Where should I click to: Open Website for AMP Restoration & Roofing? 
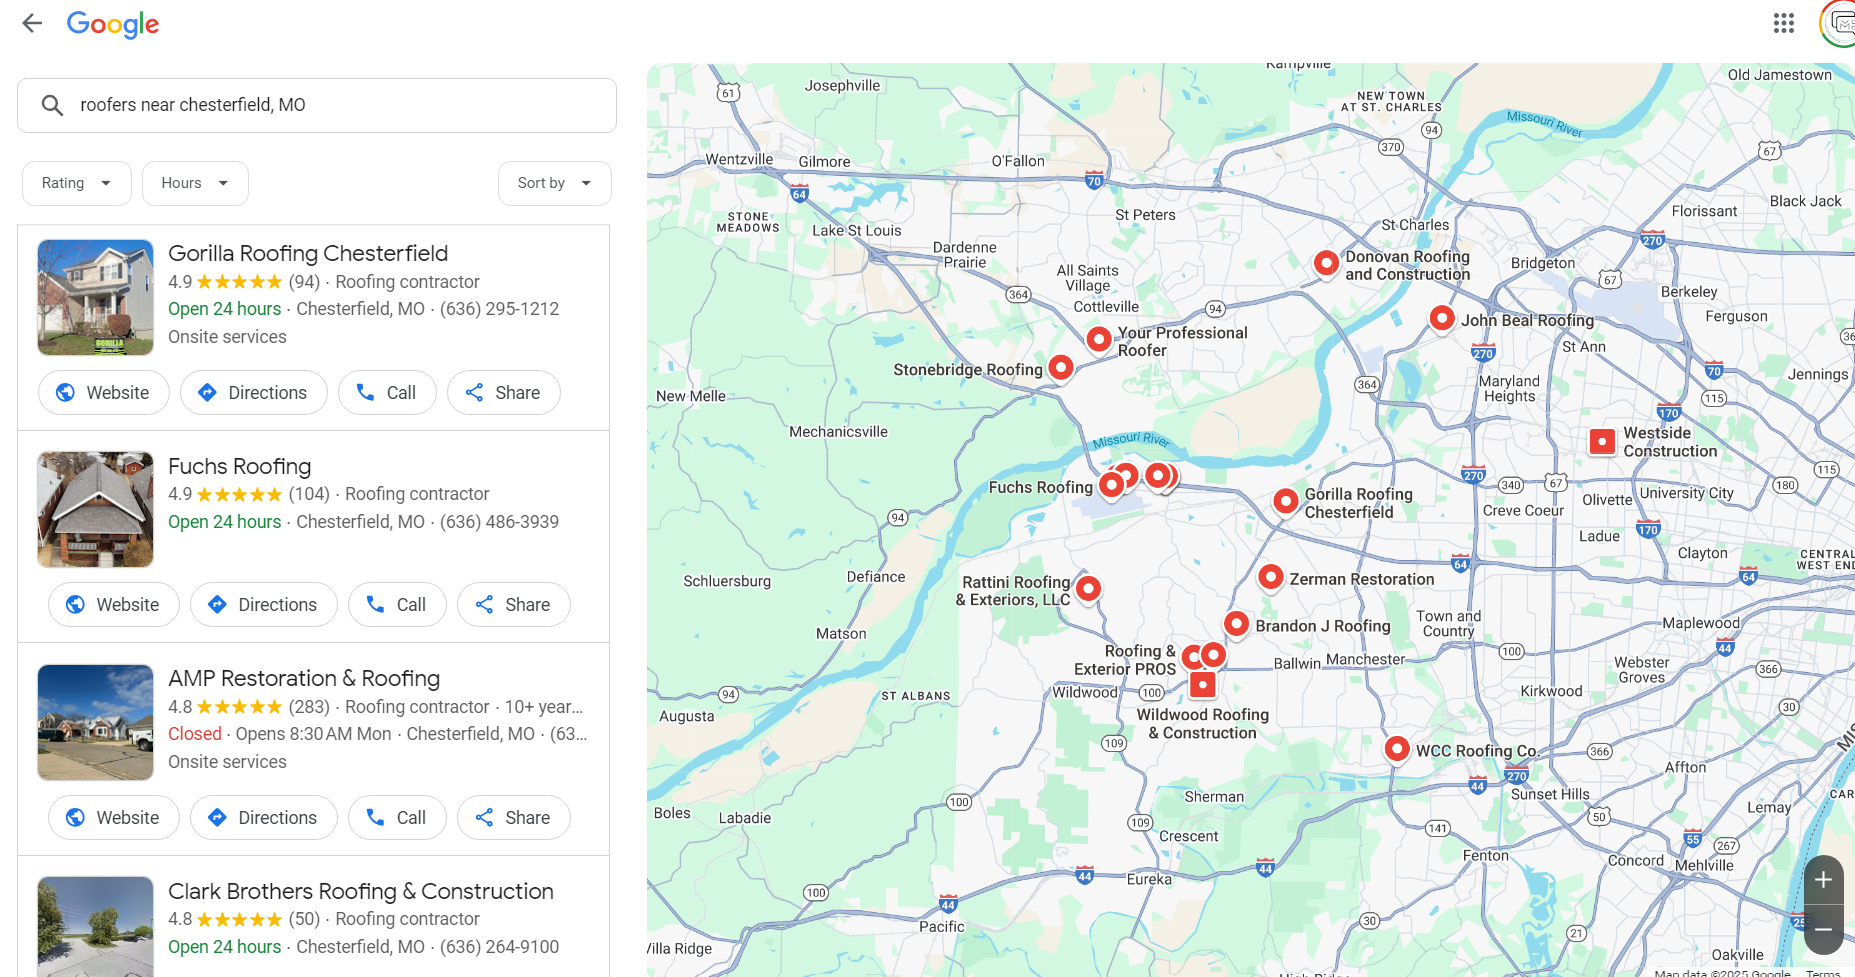coord(114,818)
